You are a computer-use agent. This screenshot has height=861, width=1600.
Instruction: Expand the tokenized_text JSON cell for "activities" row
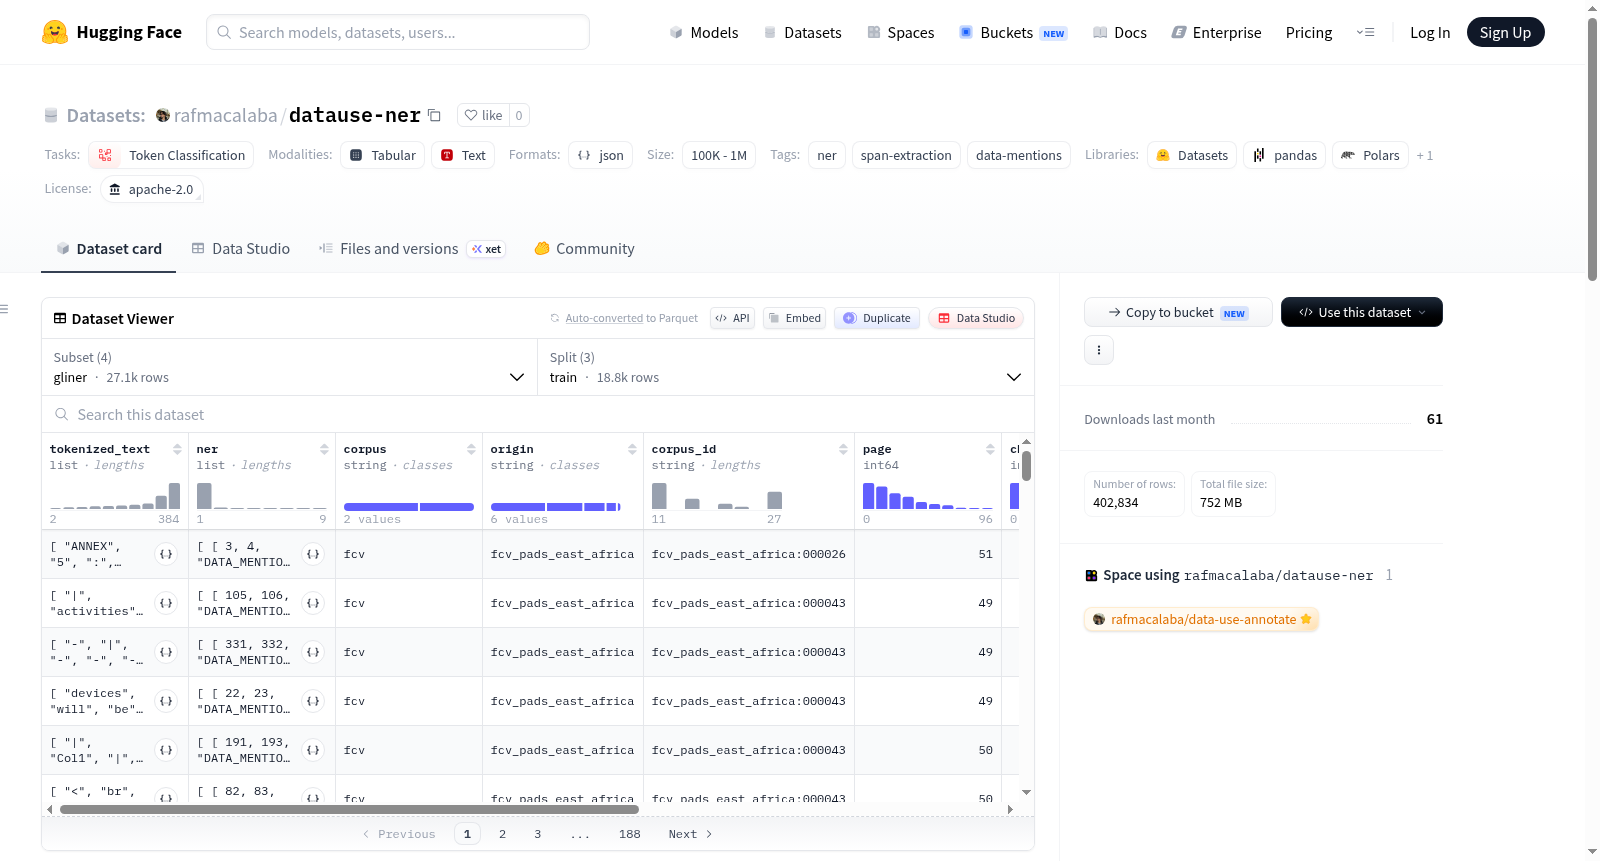(166, 603)
